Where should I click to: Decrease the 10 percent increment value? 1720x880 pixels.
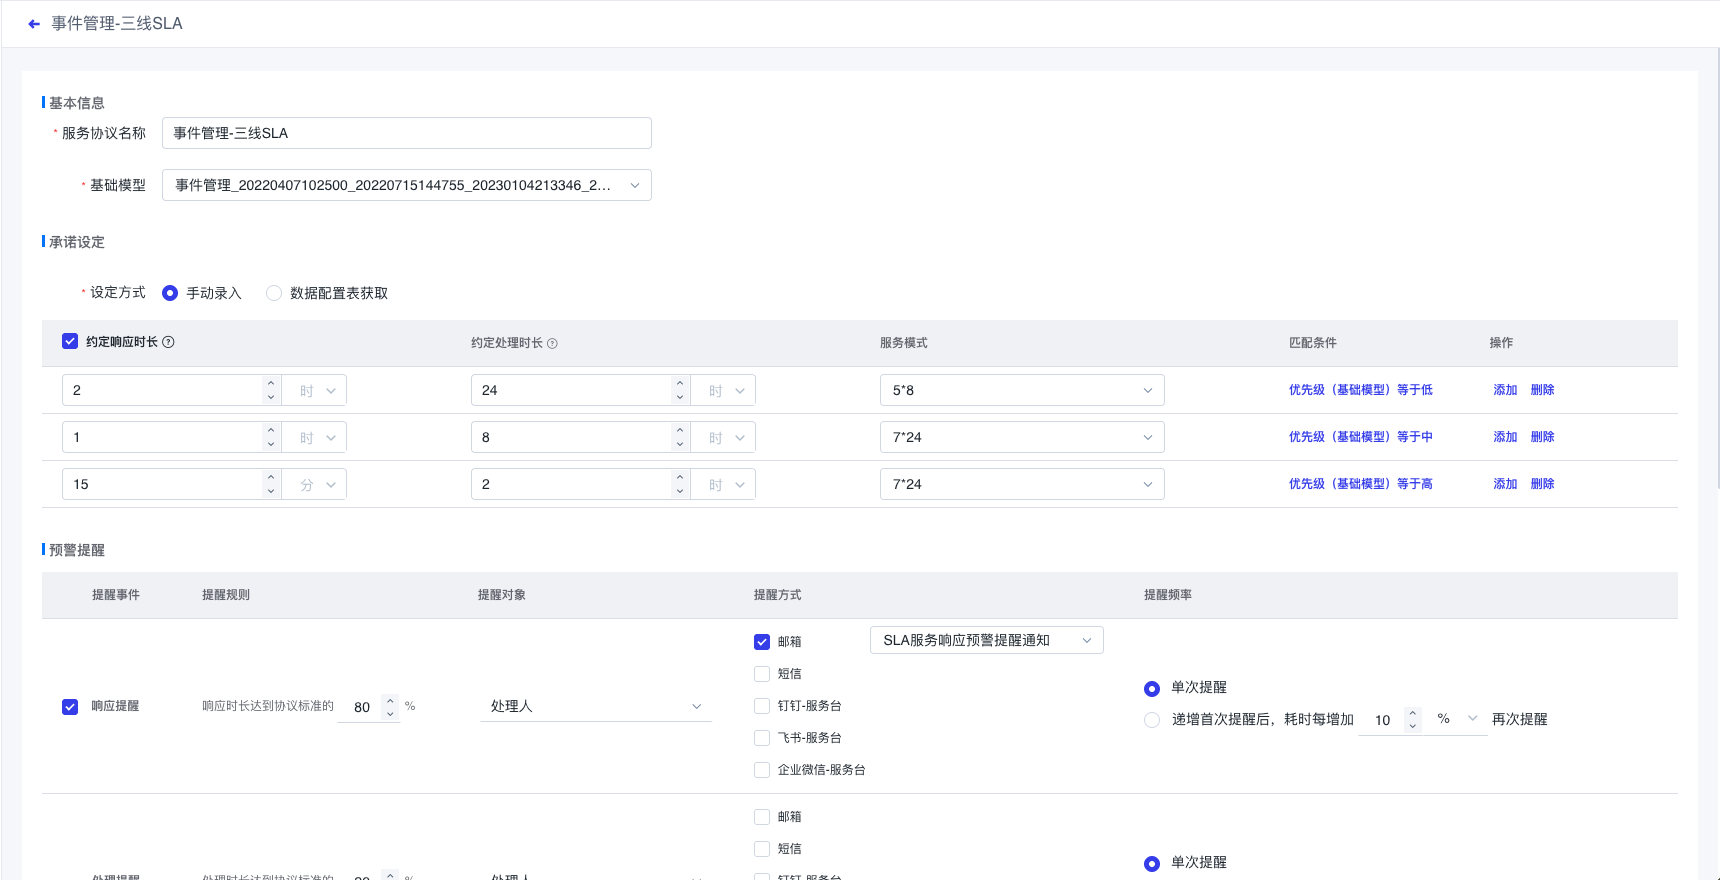(x=1412, y=726)
